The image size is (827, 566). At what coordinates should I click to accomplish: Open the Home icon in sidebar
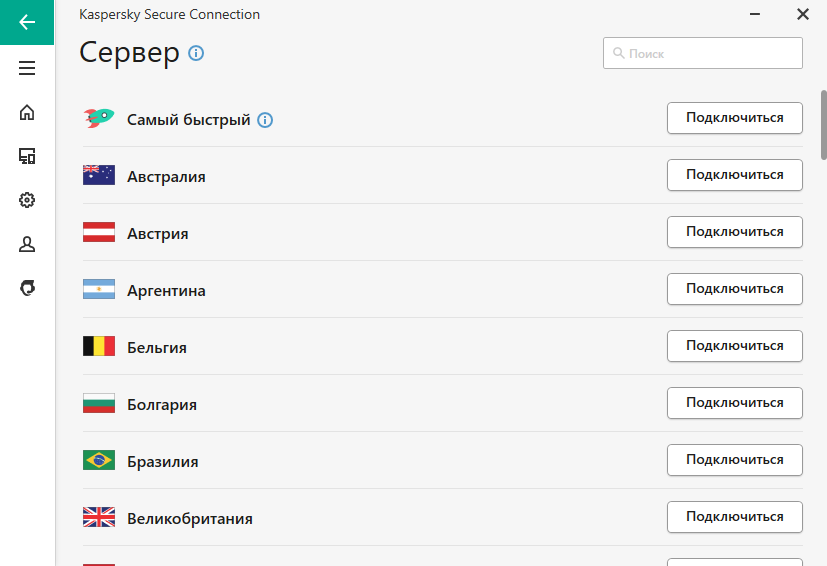27,112
